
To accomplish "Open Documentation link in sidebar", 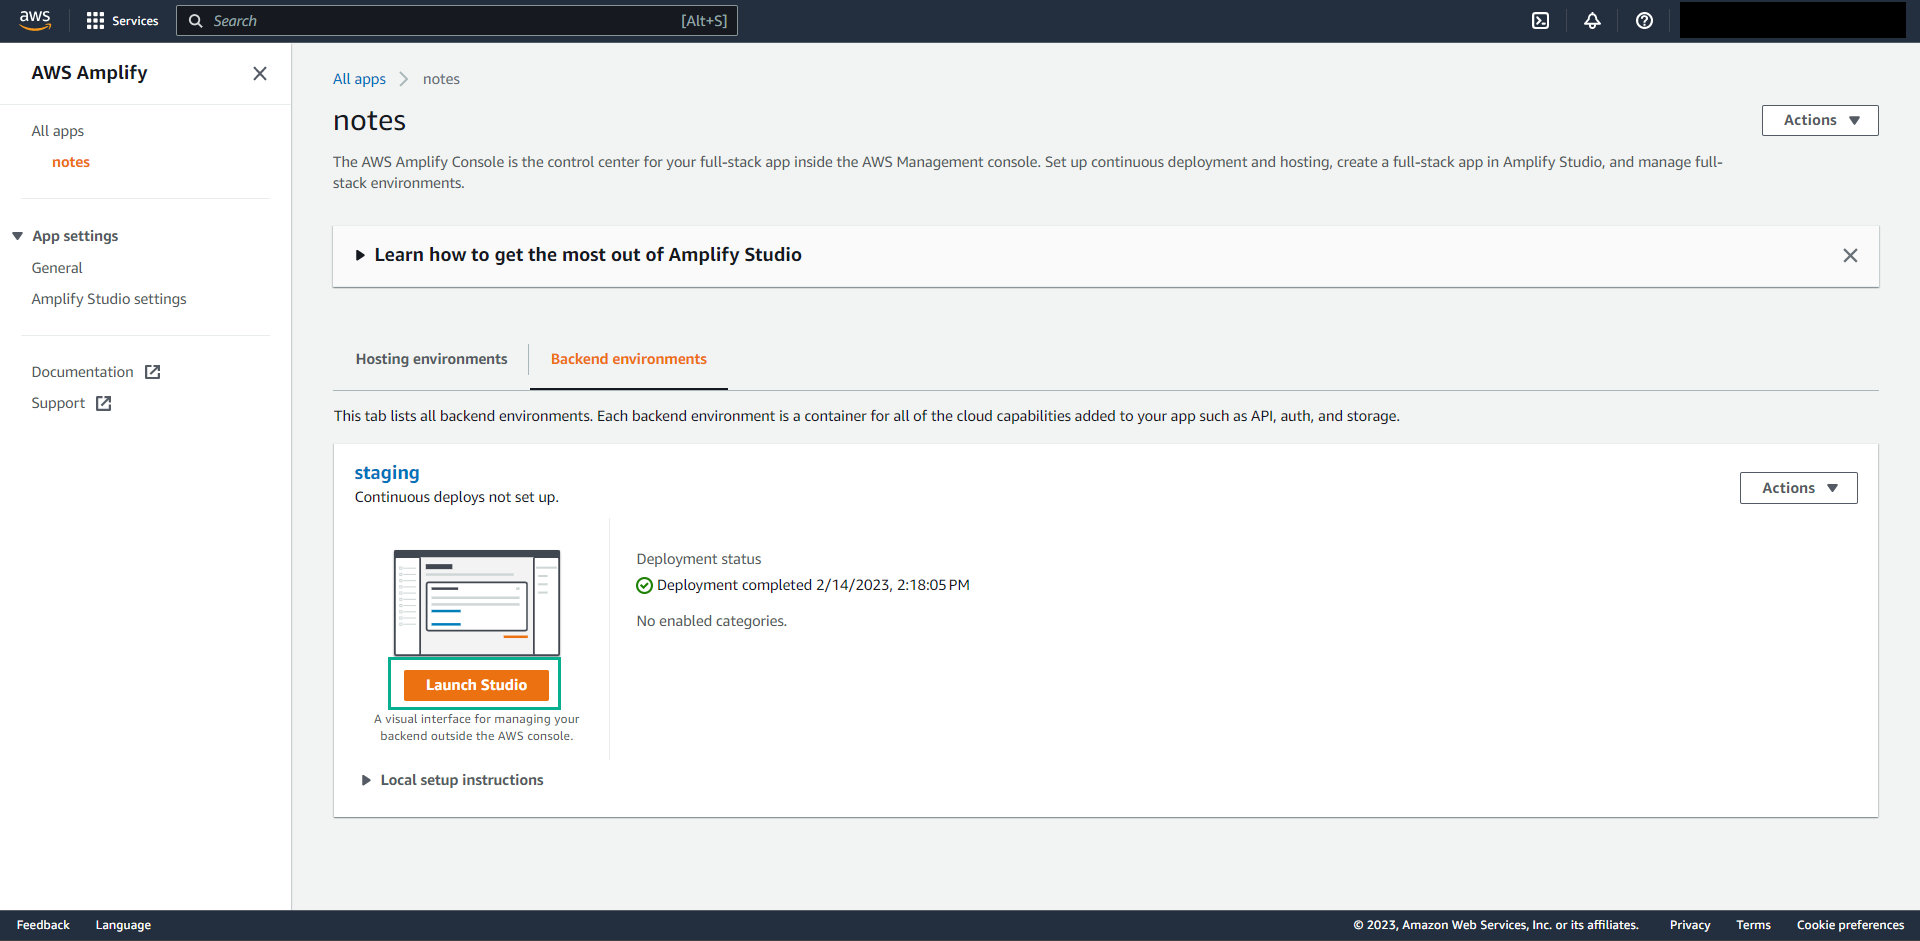I will click(82, 372).
